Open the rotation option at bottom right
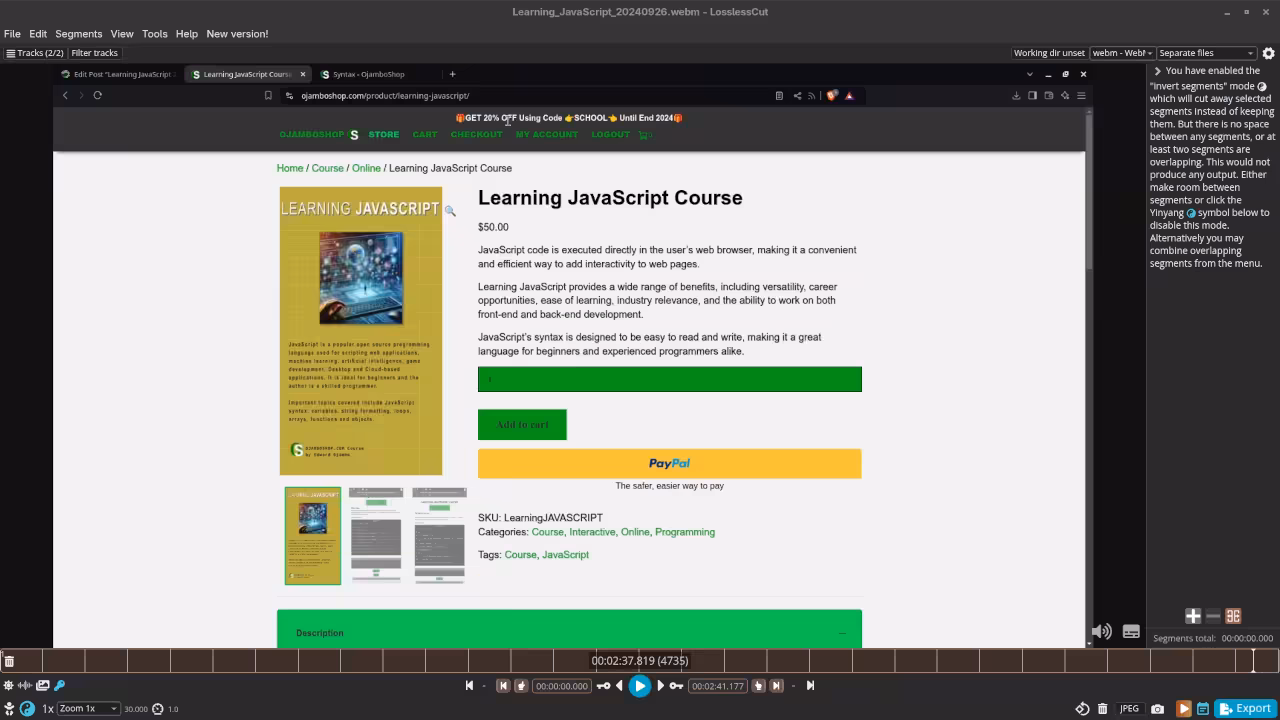This screenshot has height=720, width=1280. (x=1082, y=708)
